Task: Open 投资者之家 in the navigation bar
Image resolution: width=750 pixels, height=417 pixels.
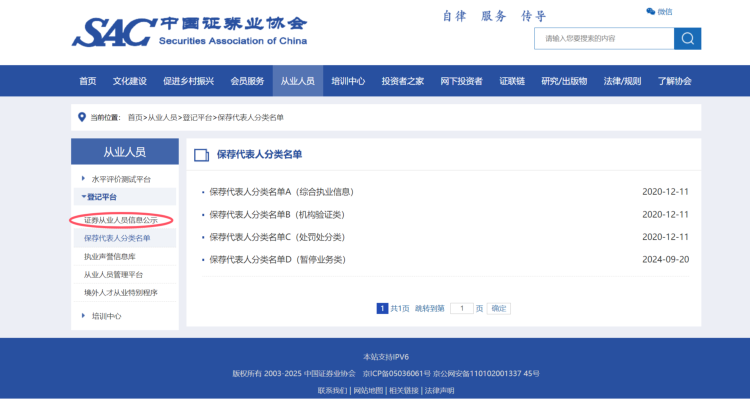Action: click(x=402, y=81)
